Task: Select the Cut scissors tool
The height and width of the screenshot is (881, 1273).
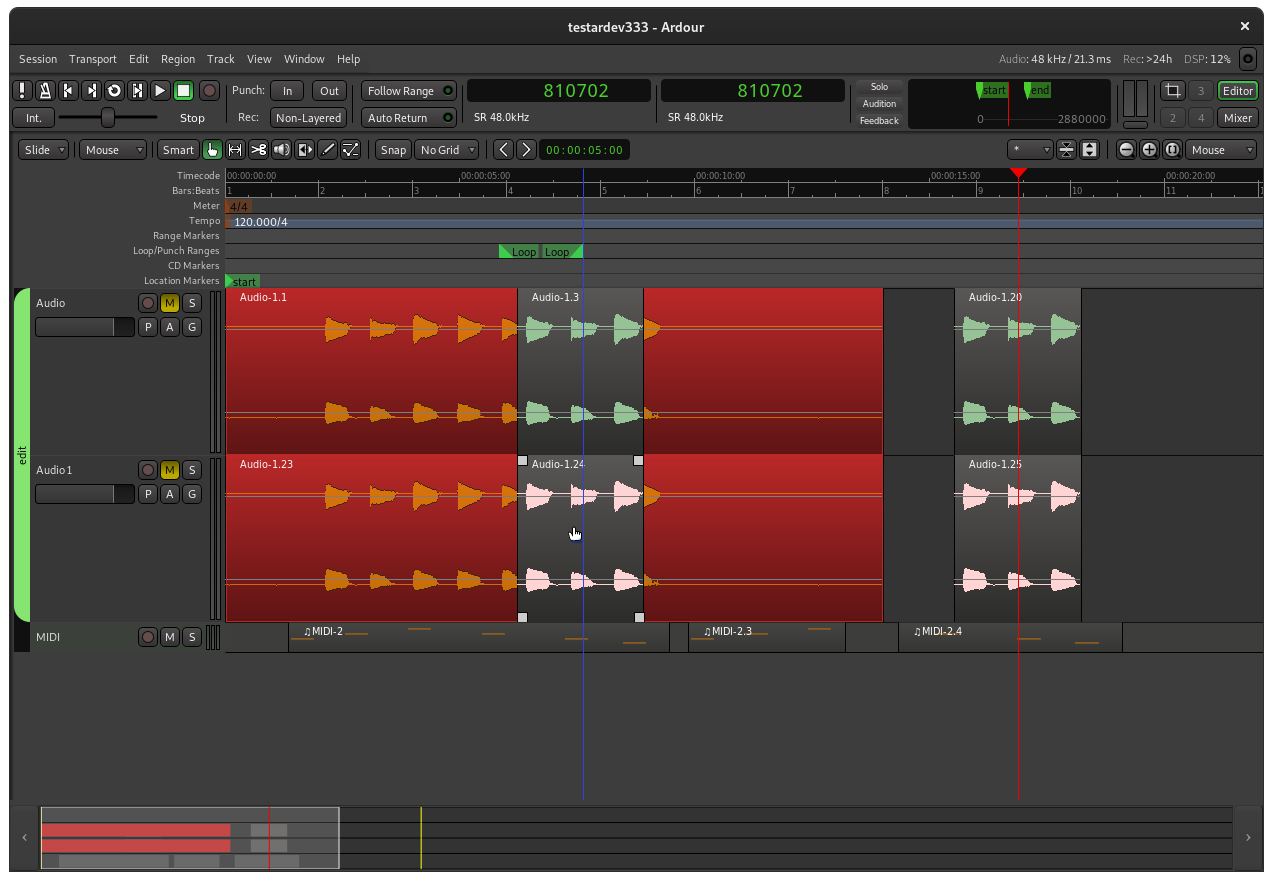Action: [259, 150]
